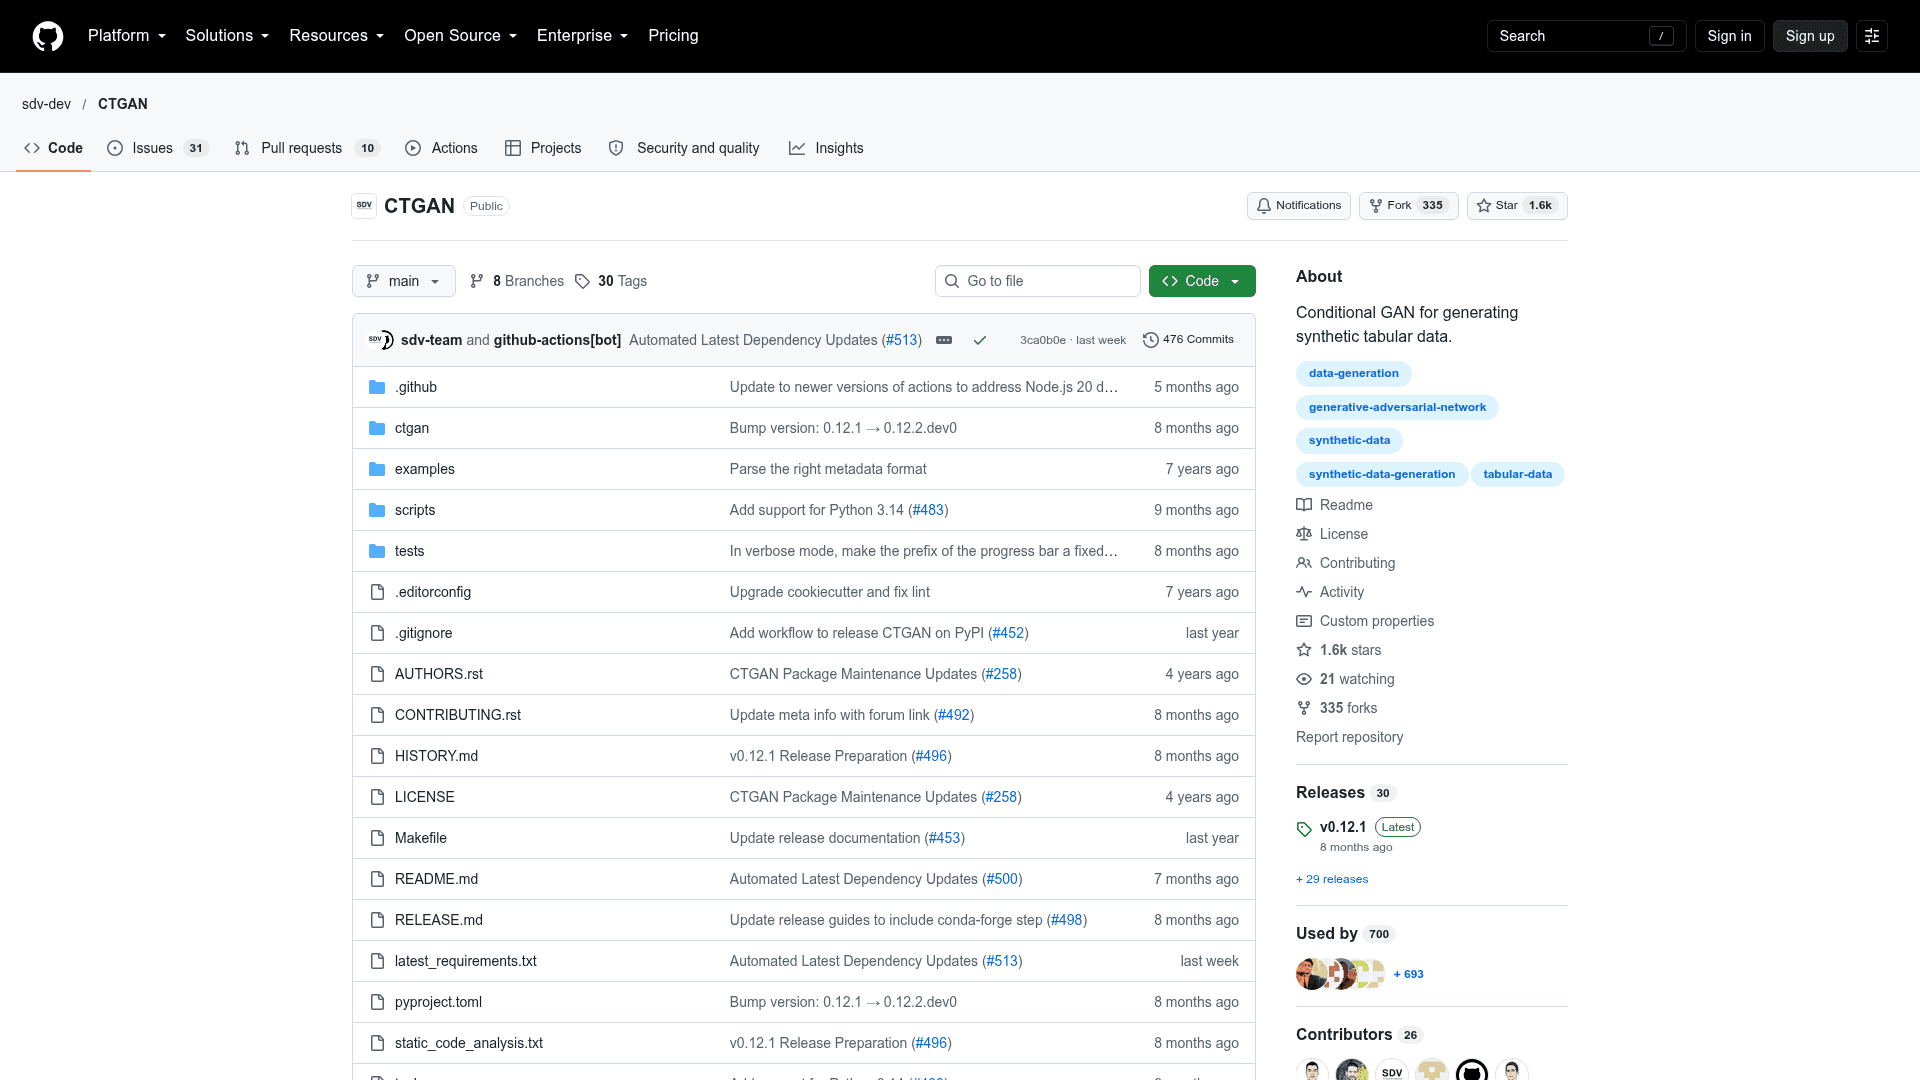The image size is (1920, 1080).
Task: Open the pyproject.toml file
Action: pyautogui.click(x=438, y=1002)
